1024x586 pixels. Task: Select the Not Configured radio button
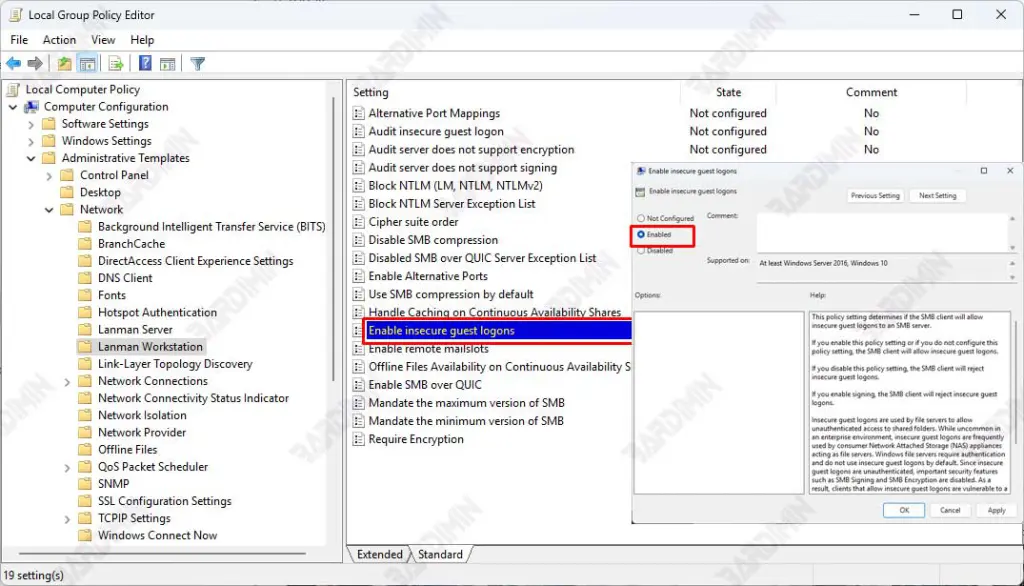coord(641,218)
